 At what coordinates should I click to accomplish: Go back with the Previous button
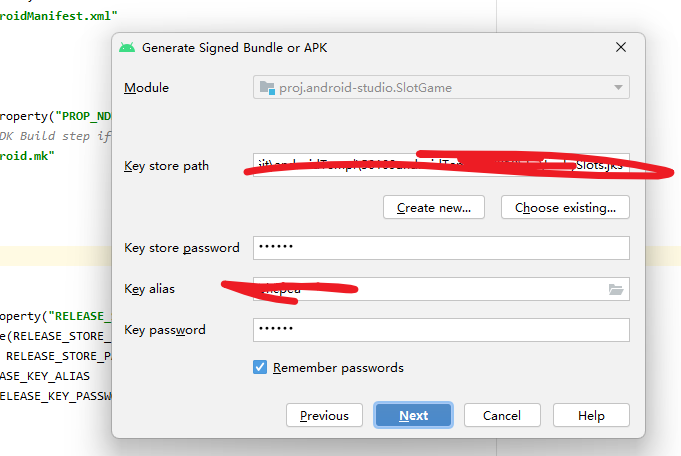[324, 415]
